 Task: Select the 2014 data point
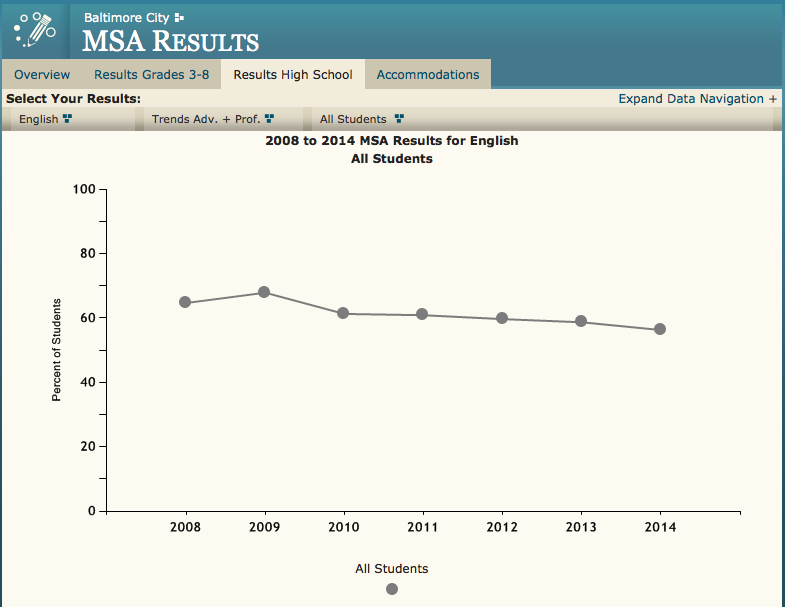tap(660, 329)
